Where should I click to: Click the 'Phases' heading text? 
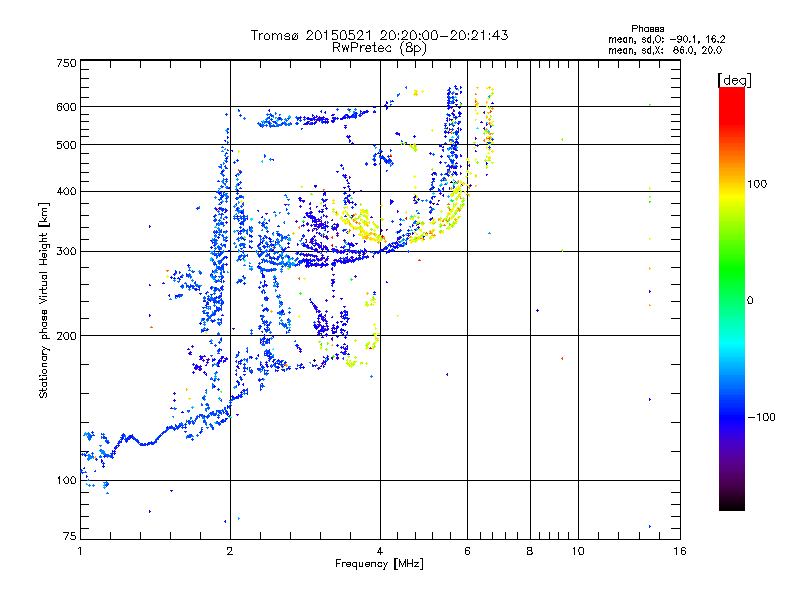click(x=647, y=29)
